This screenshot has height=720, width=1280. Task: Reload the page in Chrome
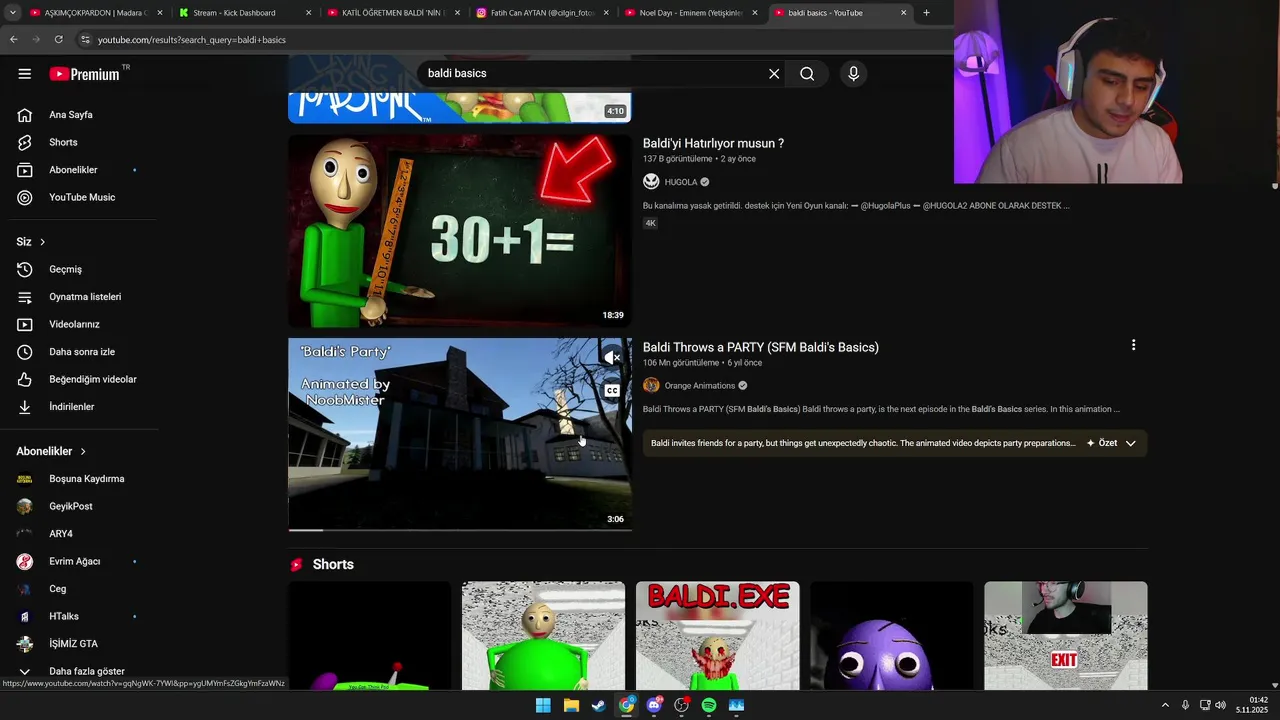(58, 40)
